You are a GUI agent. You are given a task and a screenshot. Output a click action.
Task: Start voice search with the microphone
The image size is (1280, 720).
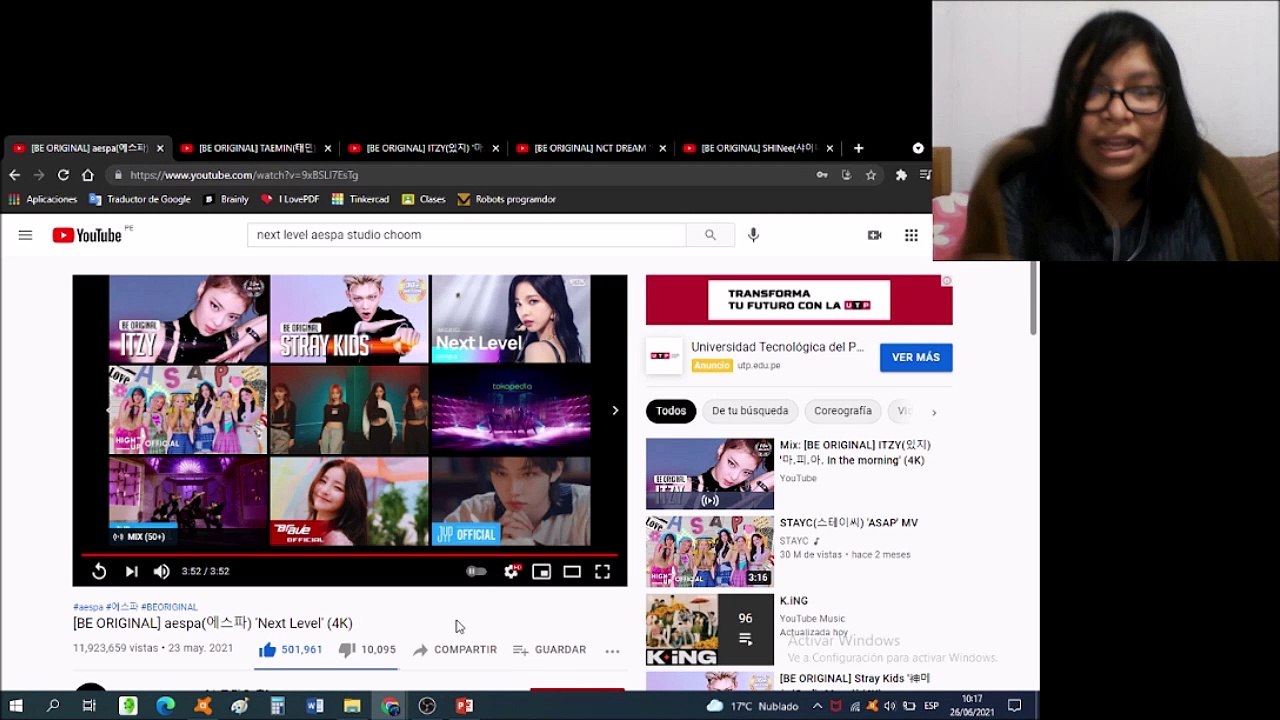pos(753,235)
